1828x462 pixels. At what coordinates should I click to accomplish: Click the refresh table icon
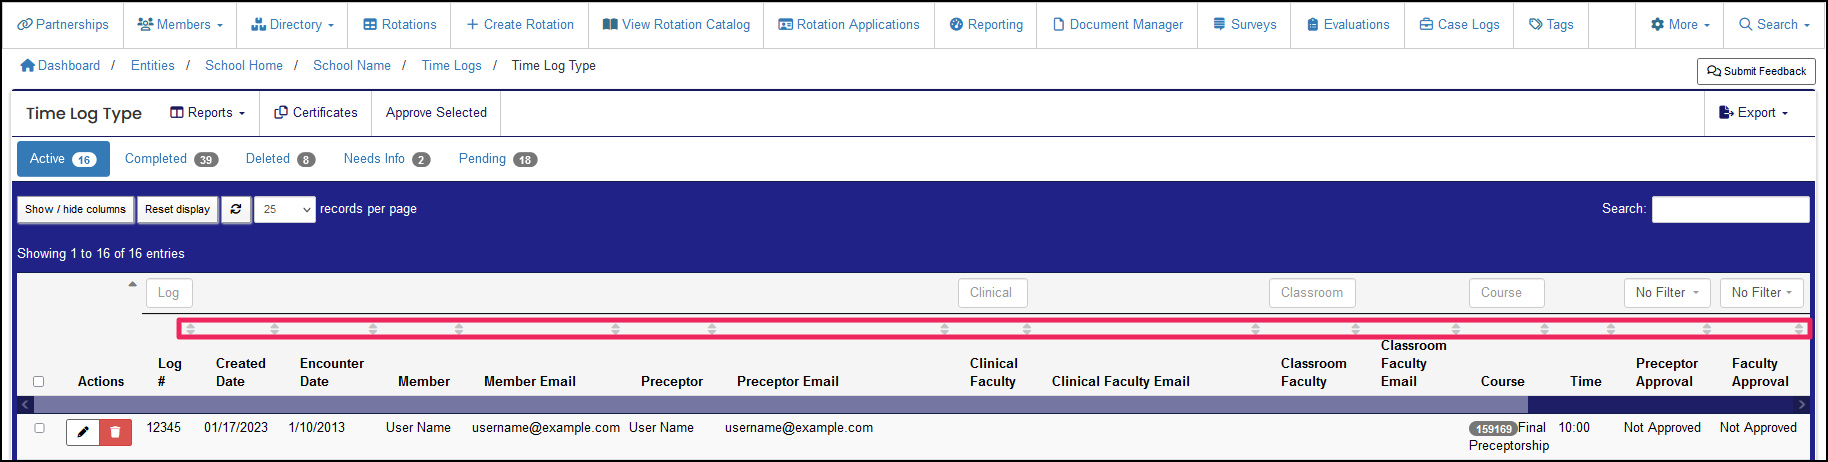click(236, 209)
